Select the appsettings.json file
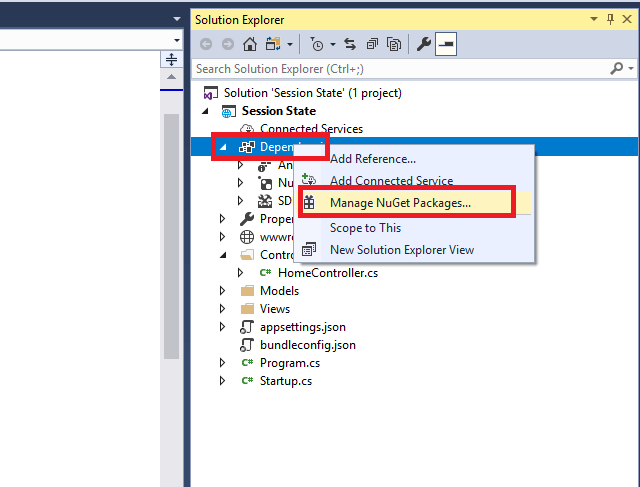 pyautogui.click(x=302, y=327)
